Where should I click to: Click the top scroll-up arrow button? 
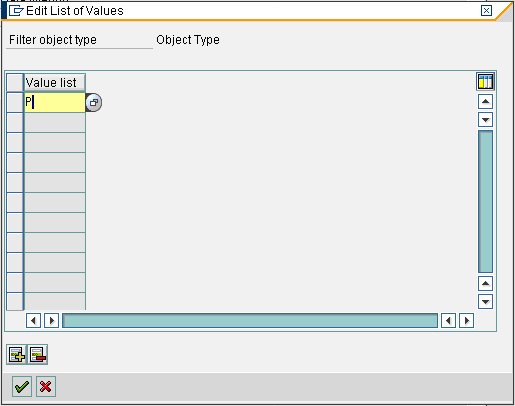tap(485, 102)
